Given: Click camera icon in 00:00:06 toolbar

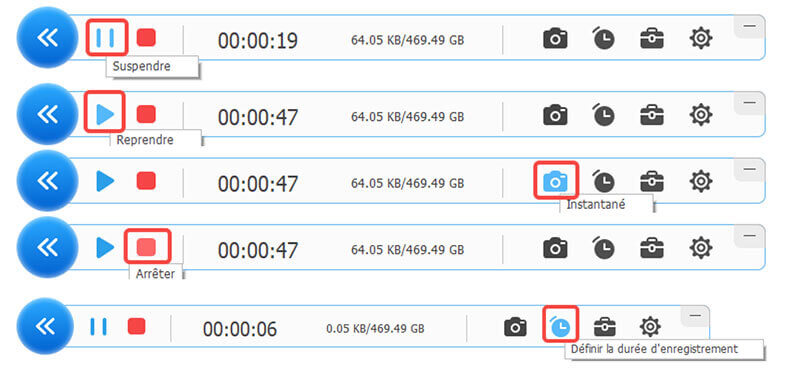Looking at the screenshot, I should point(515,327).
